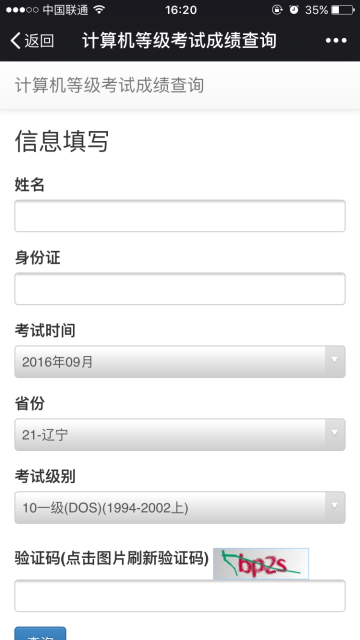Focus the 姓名 input field
360x640 pixels.
(180, 216)
